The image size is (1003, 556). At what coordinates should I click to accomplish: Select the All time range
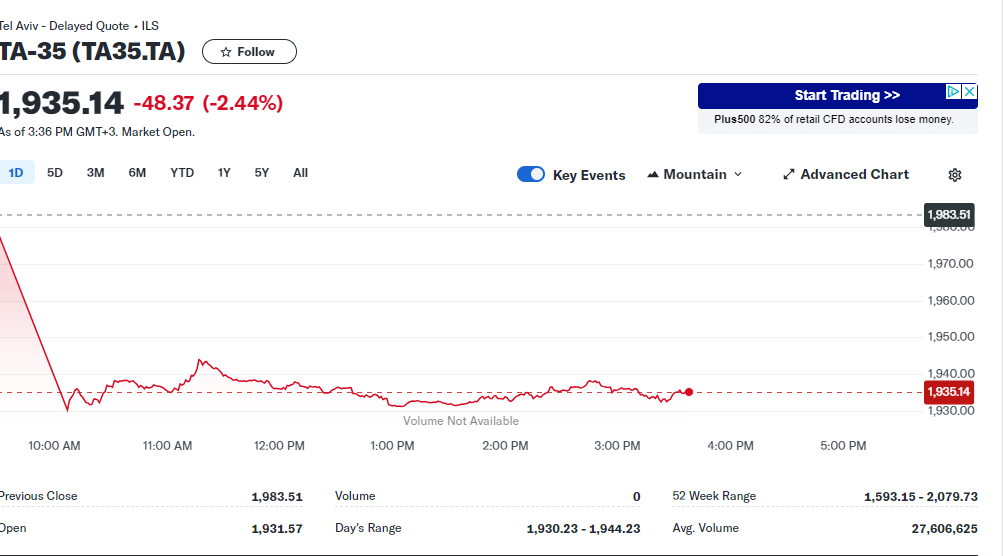300,173
